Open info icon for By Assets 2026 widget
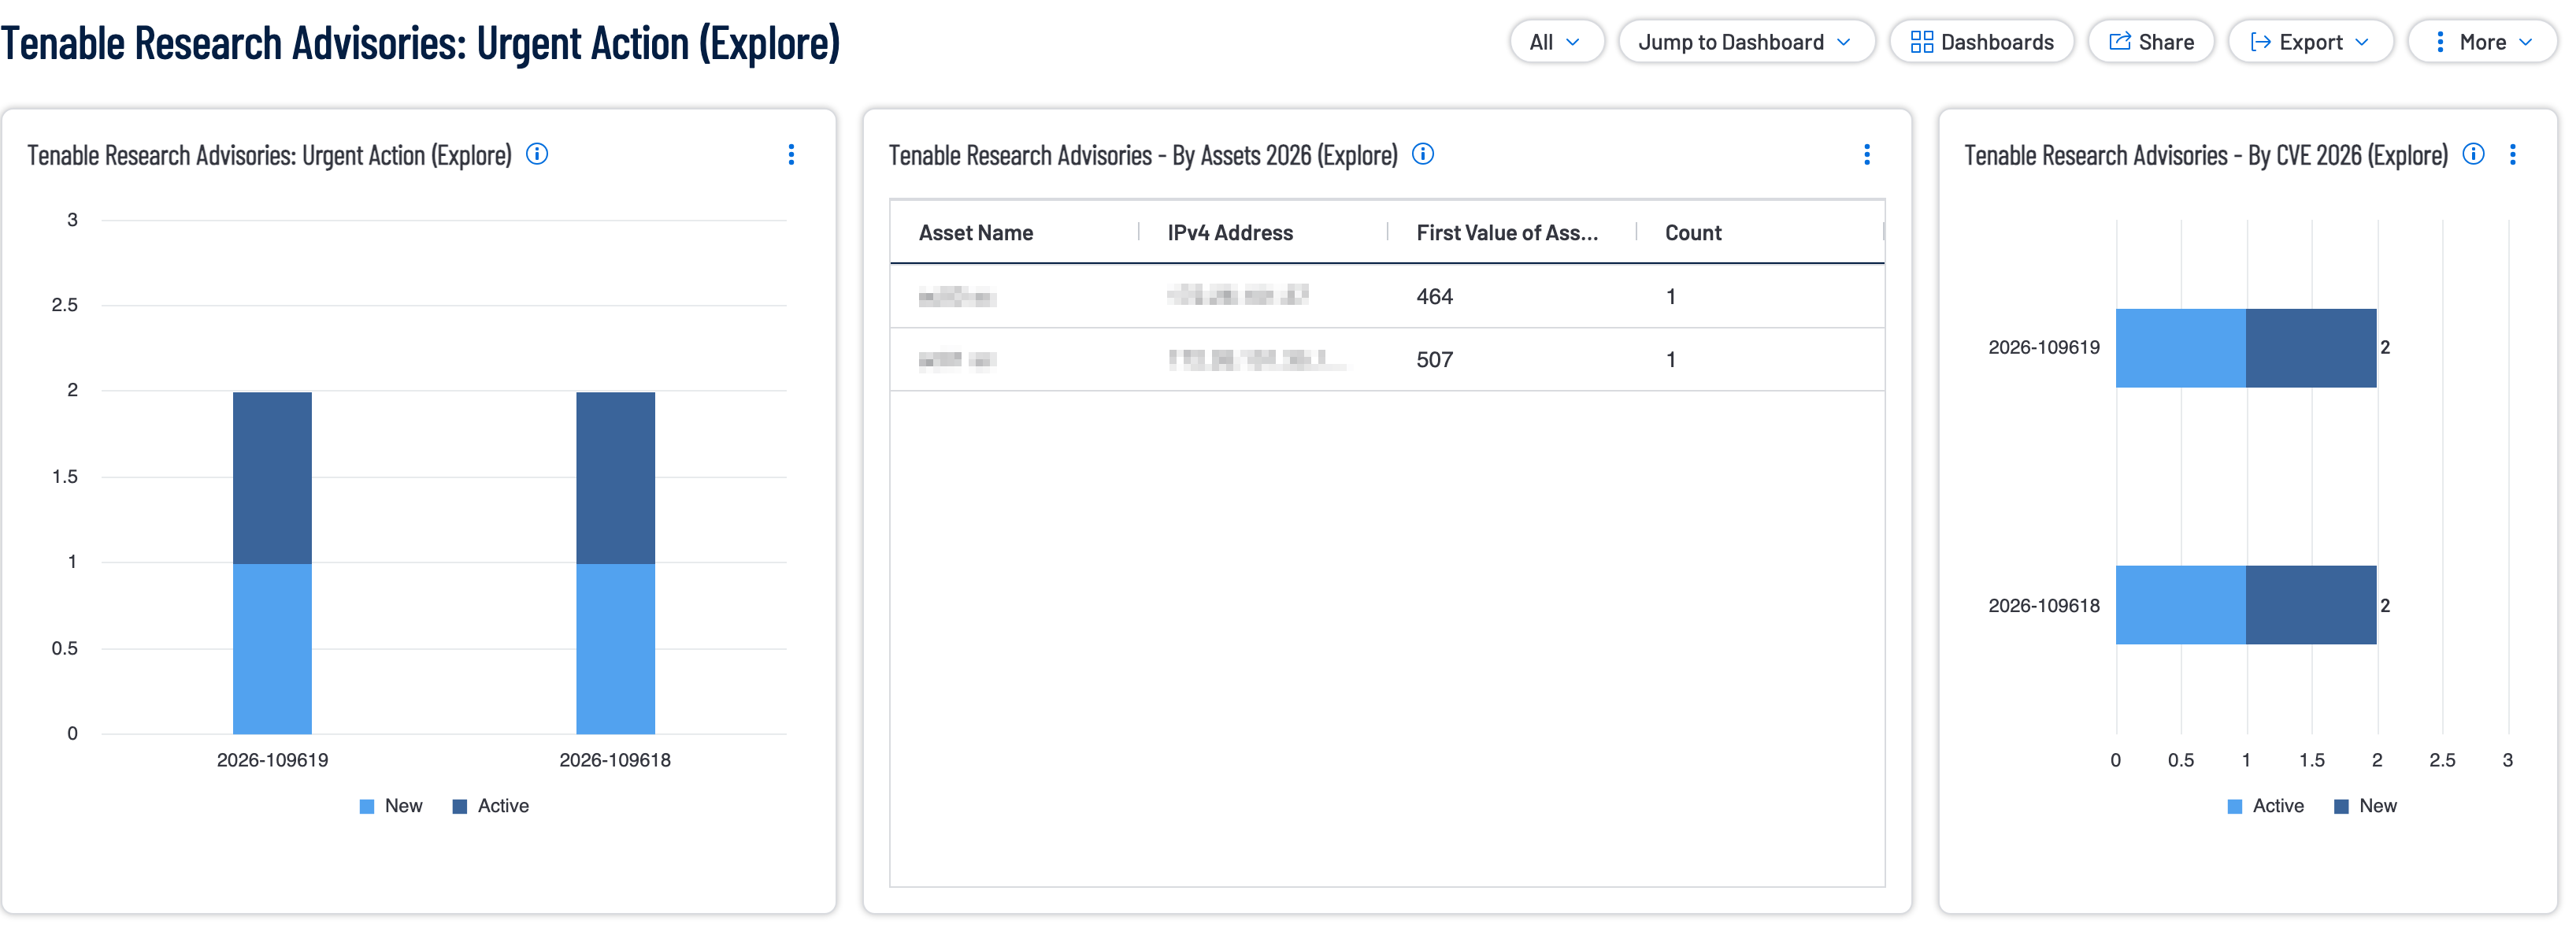 pos(1422,154)
